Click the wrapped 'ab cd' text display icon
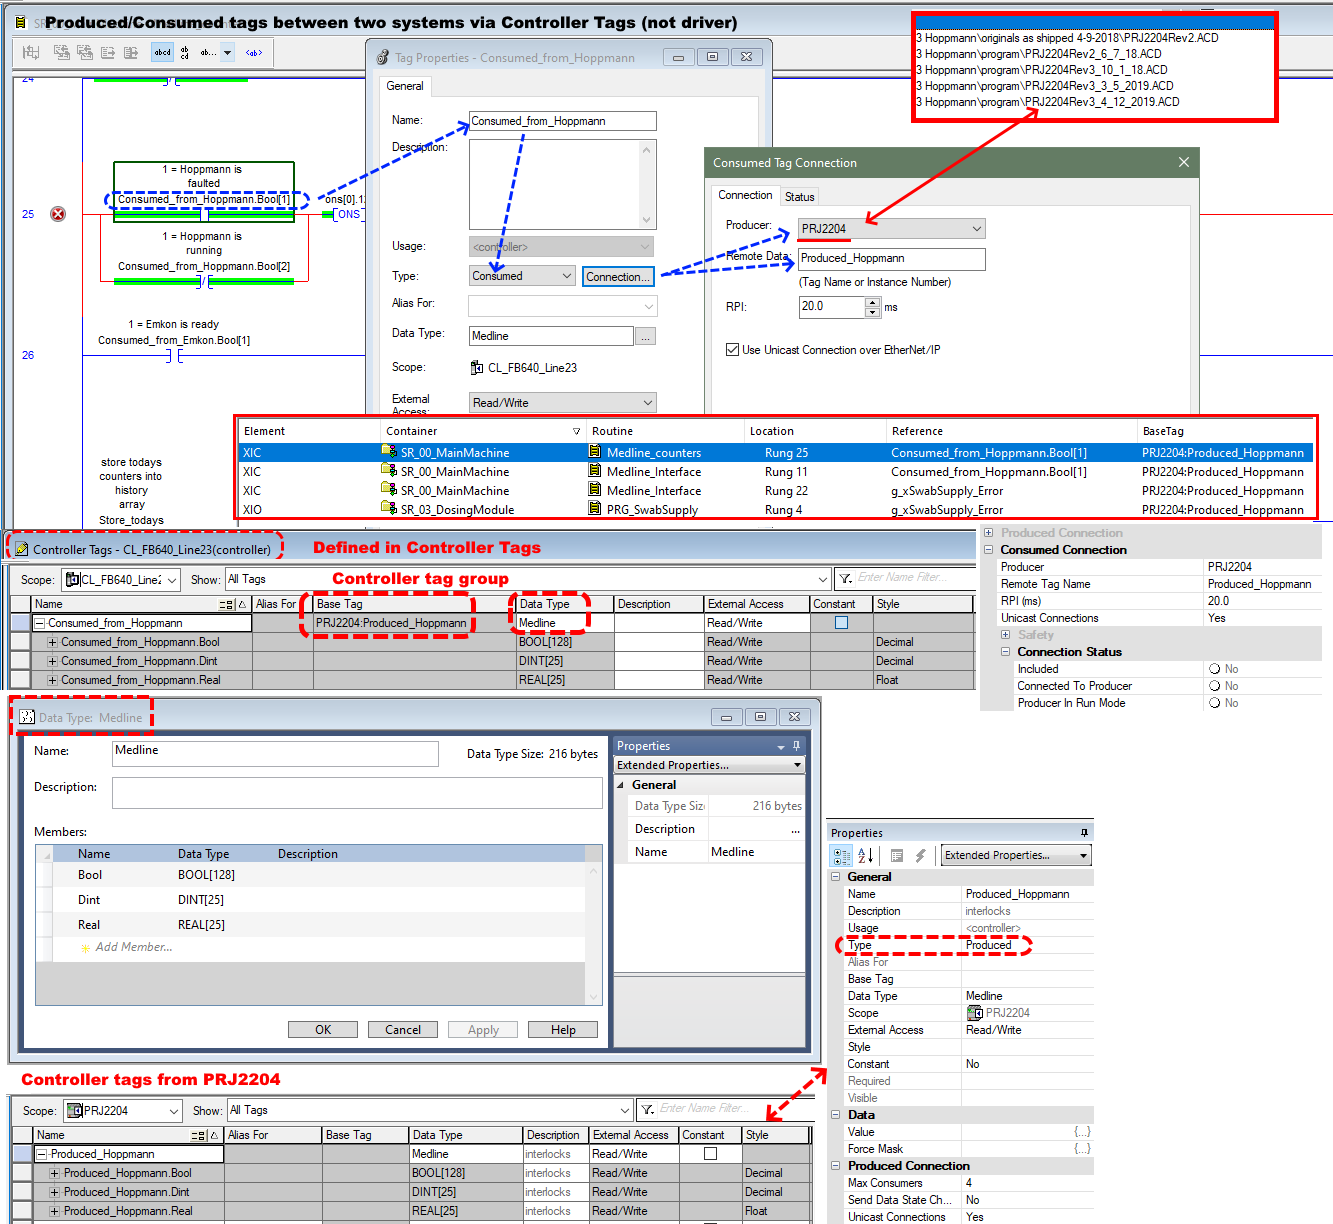The width and height of the screenshot is (1333, 1224). point(185,52)
